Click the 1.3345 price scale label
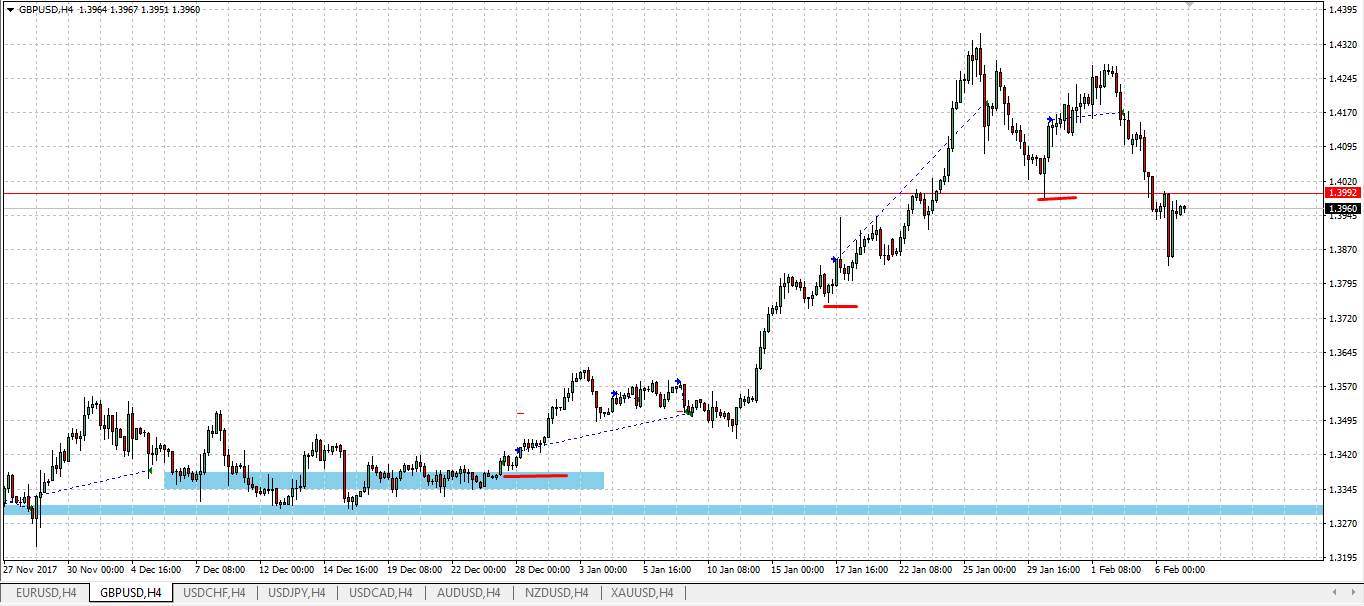Viewport: 1364px width, 606px height. 1344,489
